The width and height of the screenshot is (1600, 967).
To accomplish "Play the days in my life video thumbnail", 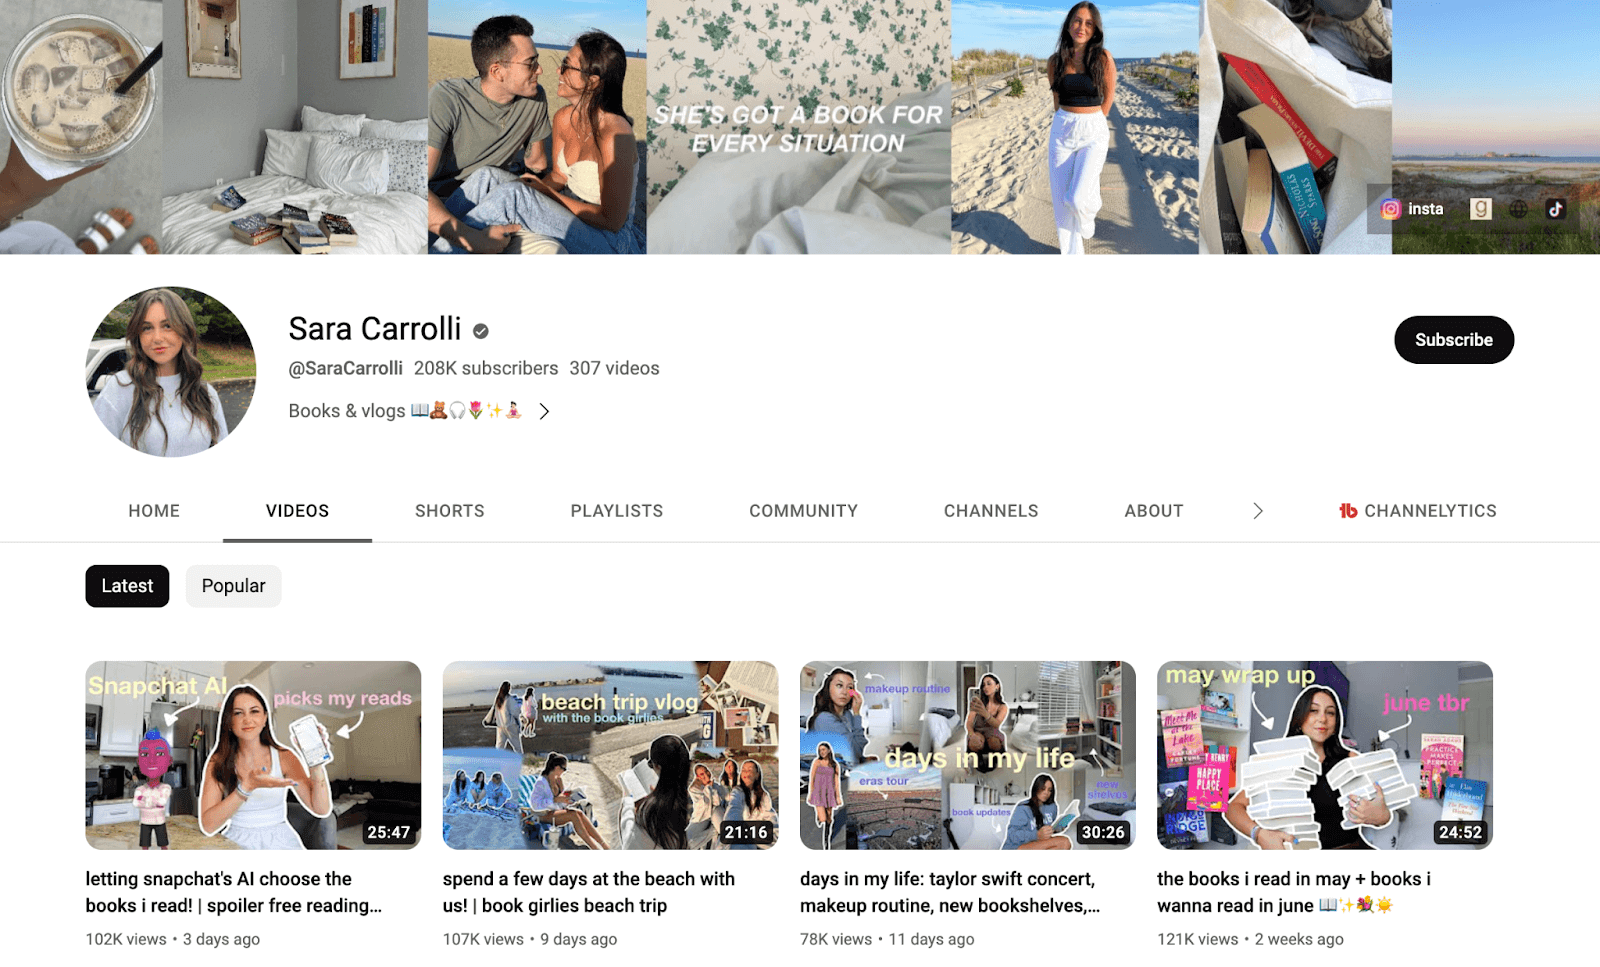I will tap(967, 755).
